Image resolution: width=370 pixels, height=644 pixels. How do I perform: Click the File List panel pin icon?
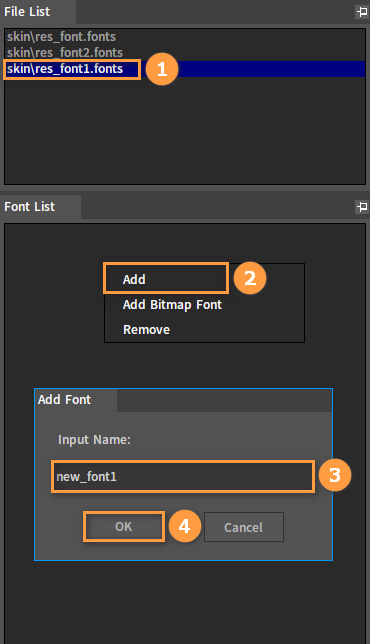coord(362,12)
